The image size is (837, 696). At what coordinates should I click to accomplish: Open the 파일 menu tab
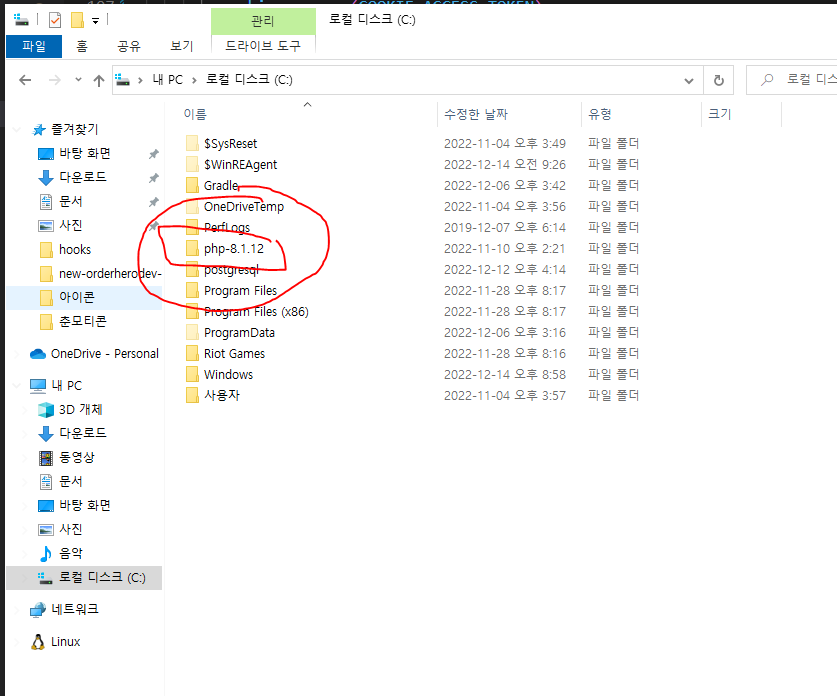(x=34, y=46)
